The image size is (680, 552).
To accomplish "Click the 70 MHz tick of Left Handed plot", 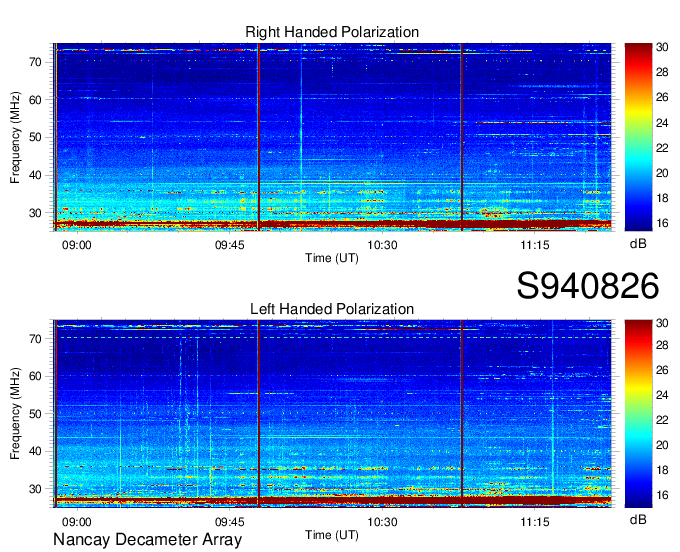I will [x=36, y=339].
